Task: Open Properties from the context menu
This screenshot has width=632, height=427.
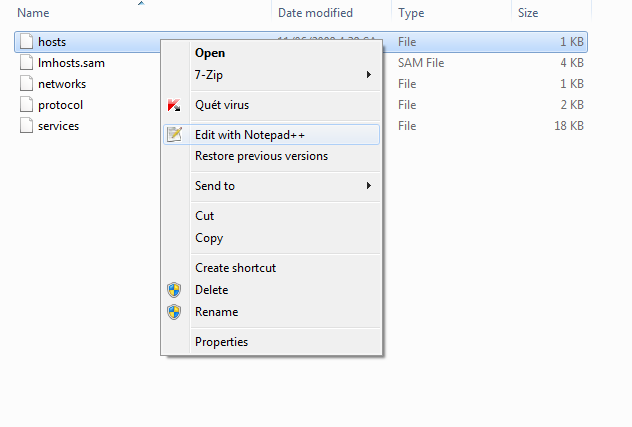Action: (221, 342)
